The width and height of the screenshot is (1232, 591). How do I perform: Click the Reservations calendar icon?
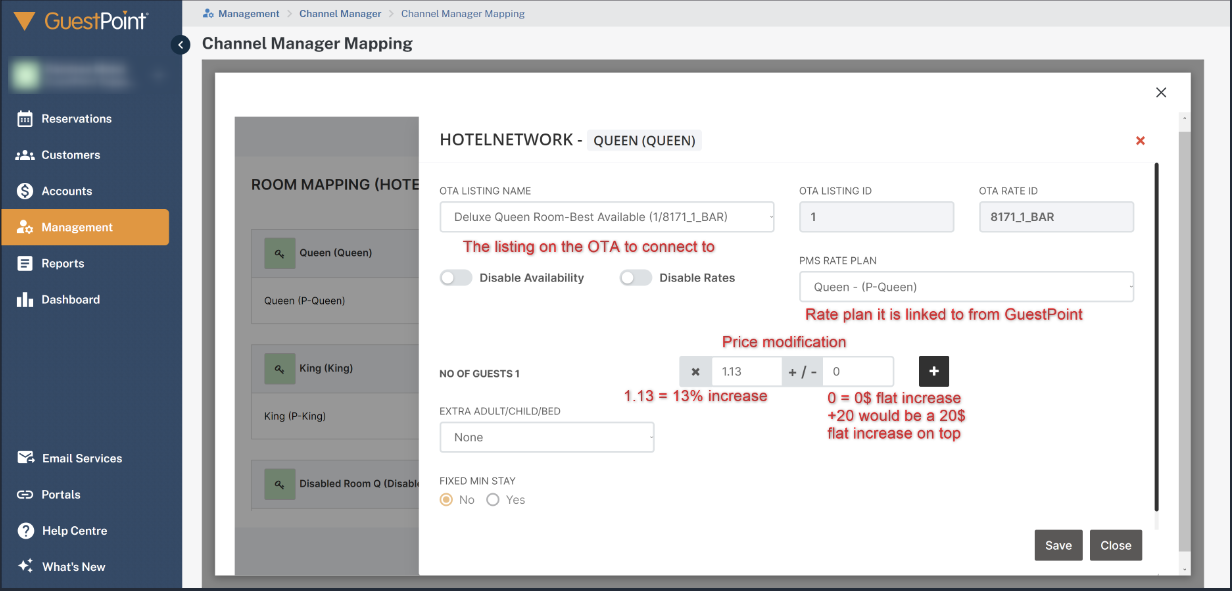pos(25,119)
